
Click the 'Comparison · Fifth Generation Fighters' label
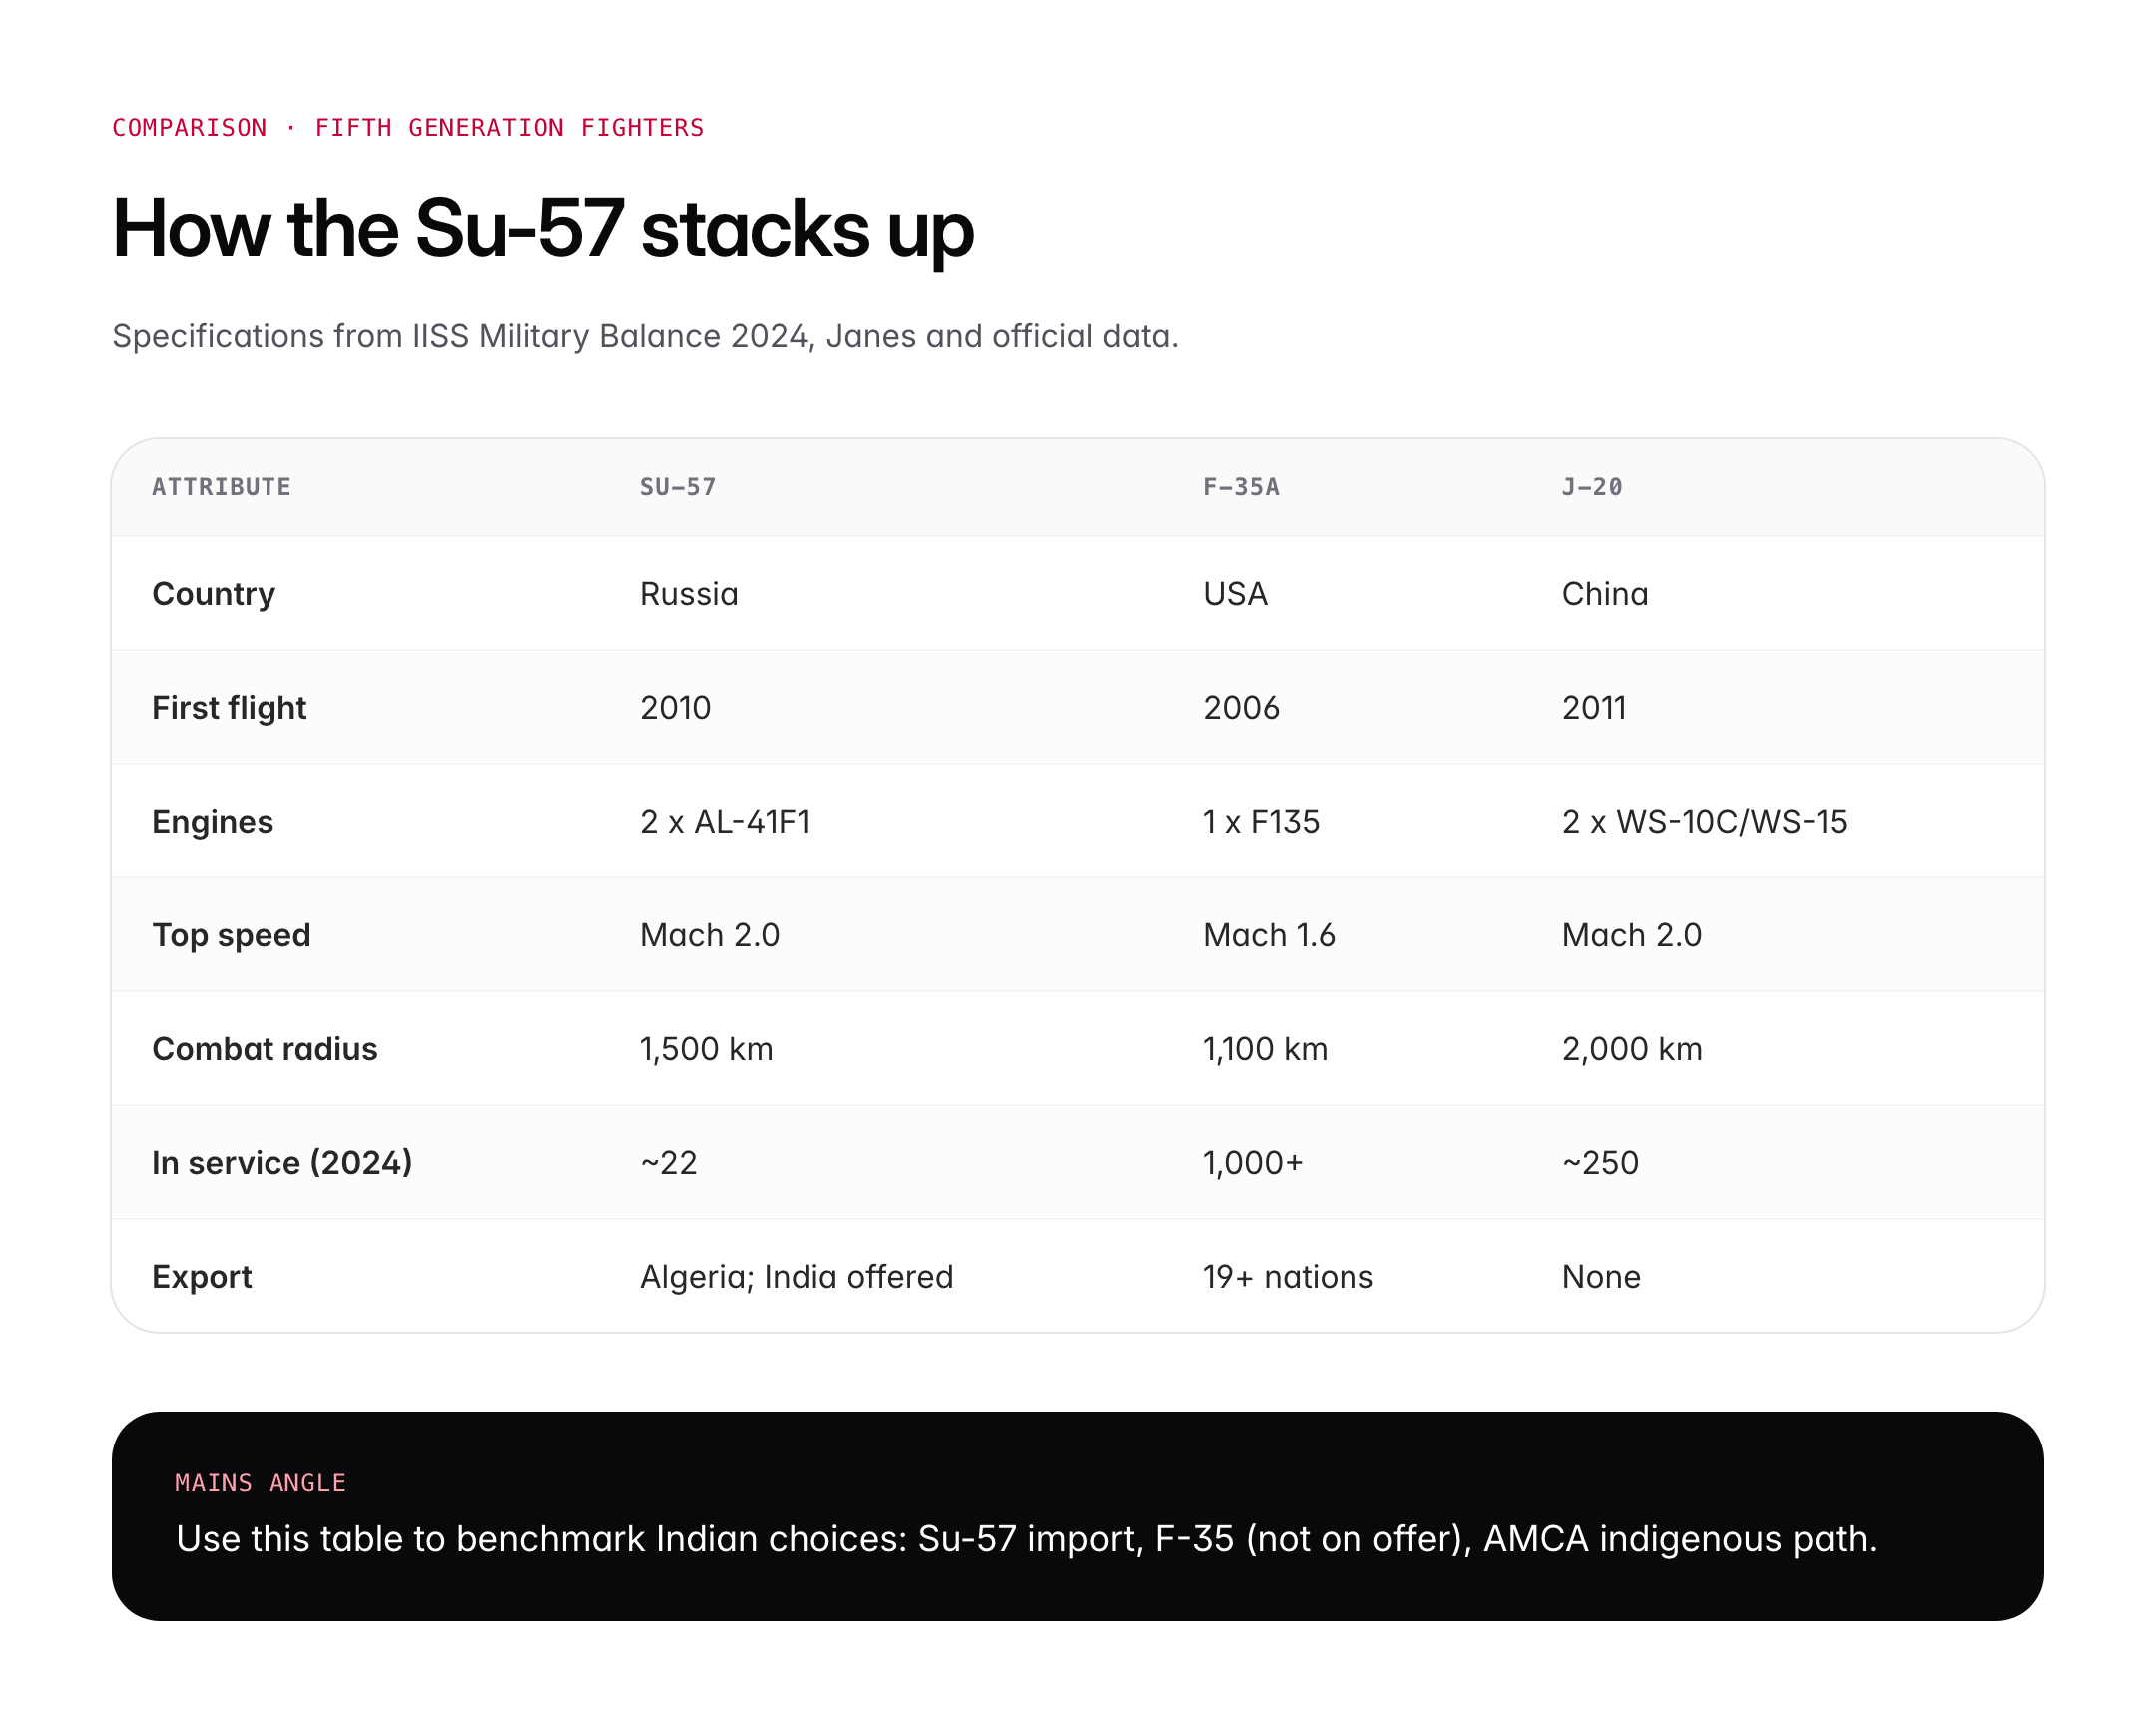pos(408,128)
